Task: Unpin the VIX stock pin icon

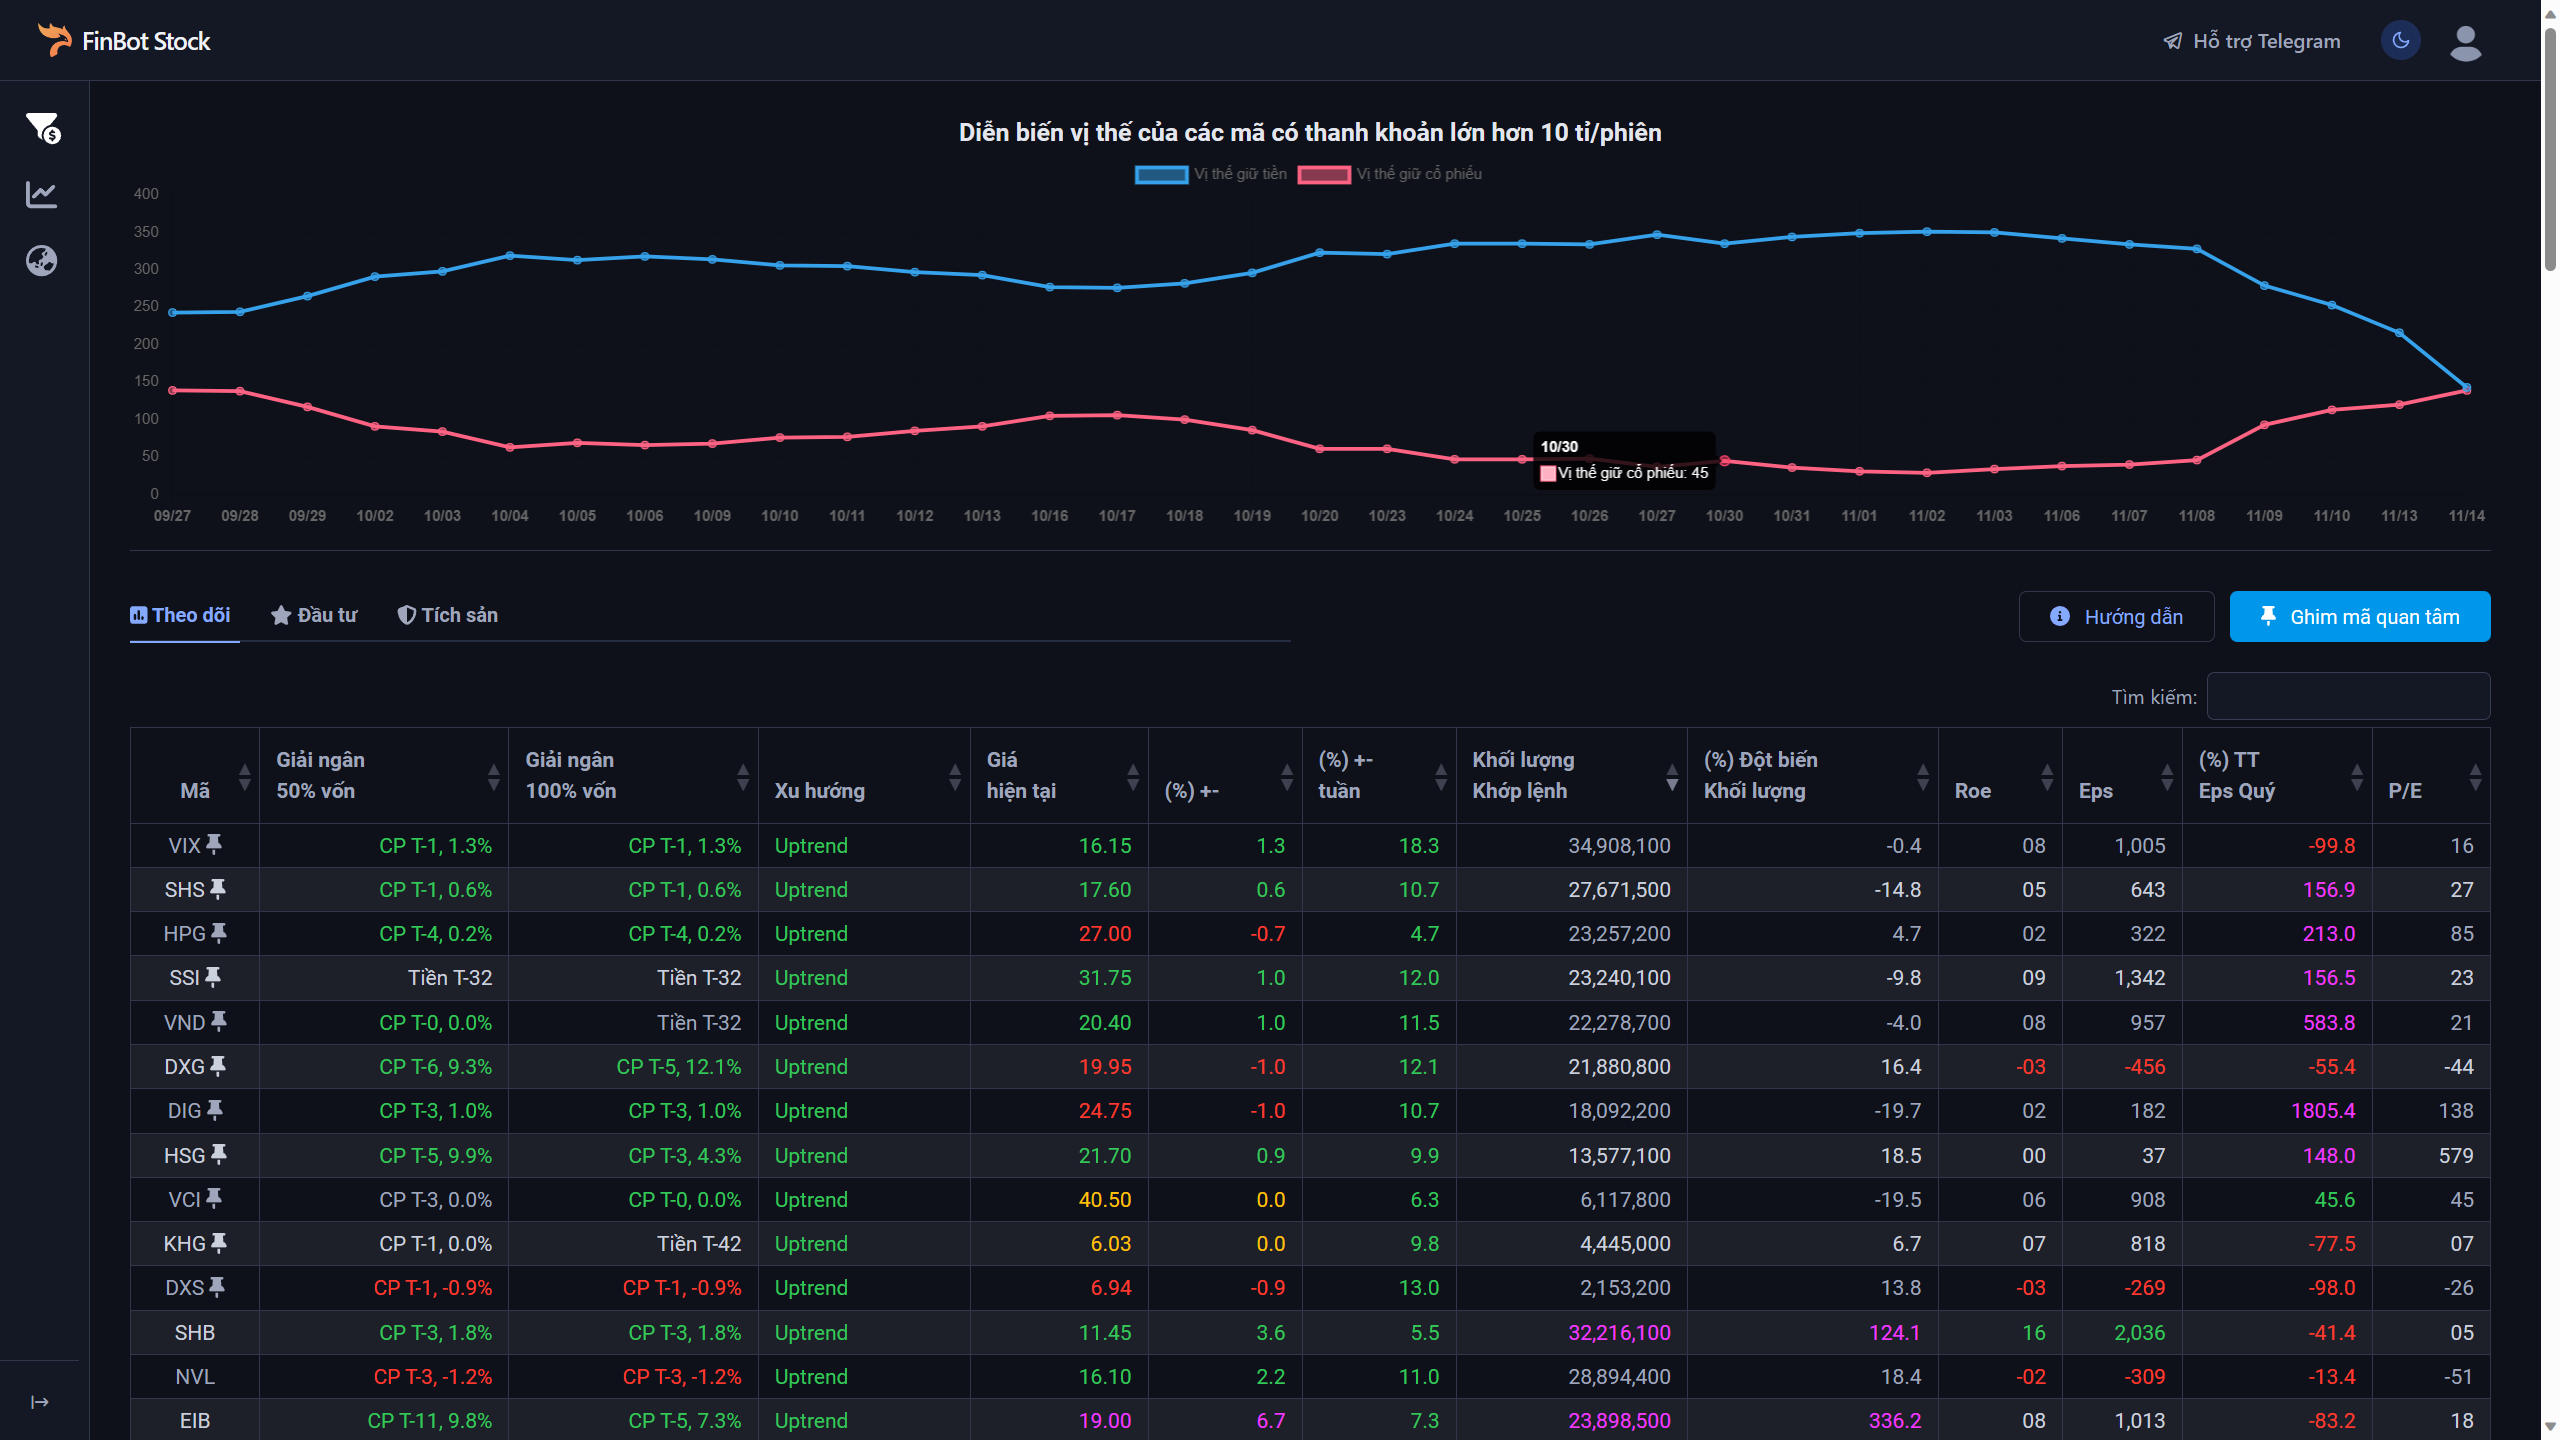Action: coord(214,845)
